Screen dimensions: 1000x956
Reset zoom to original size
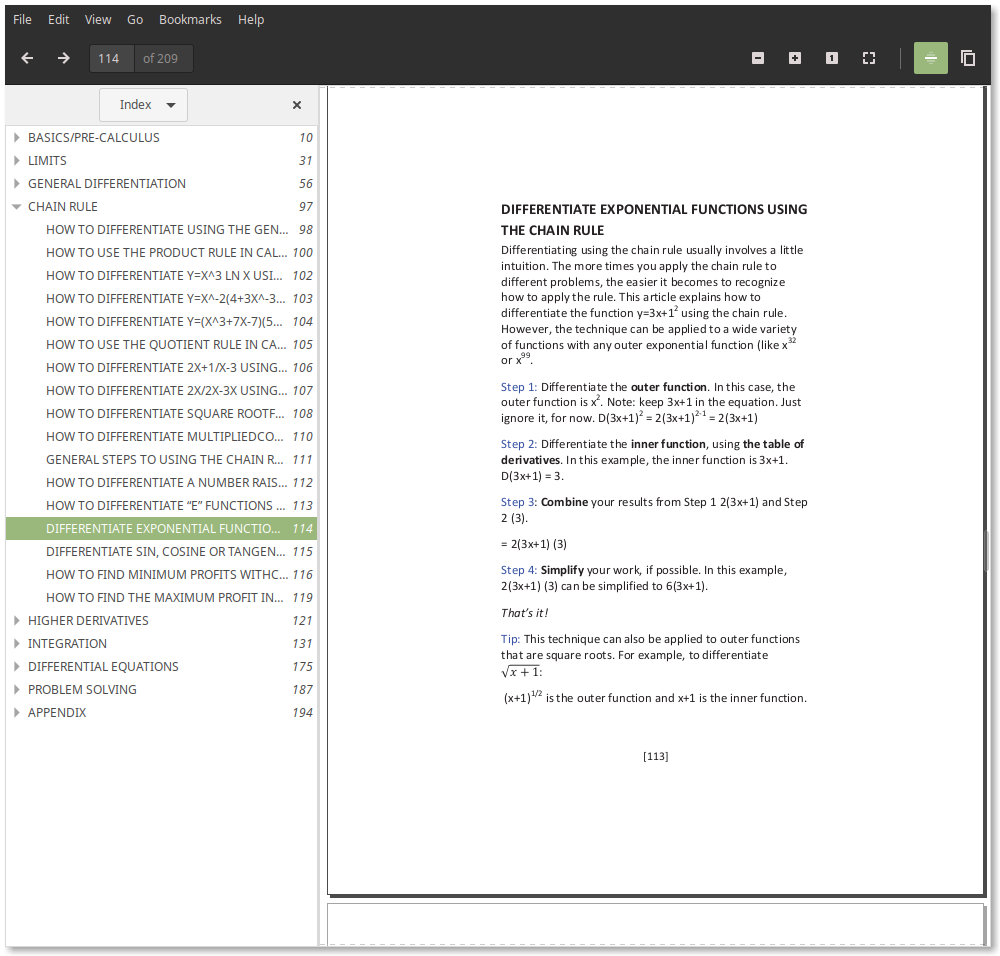coord(832,58)
